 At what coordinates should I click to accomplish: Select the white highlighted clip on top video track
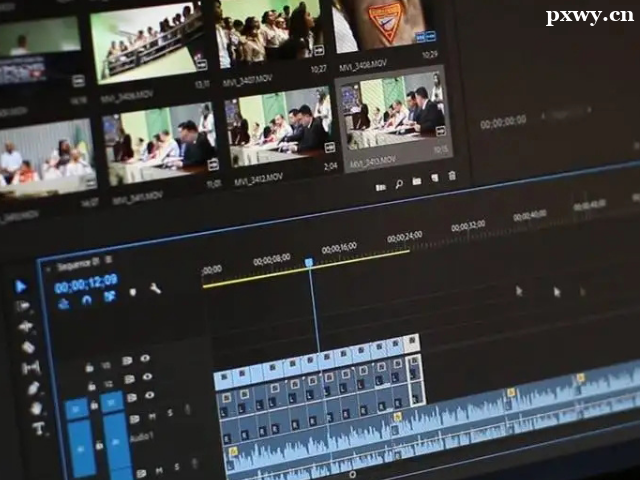click(x=411, y=343)
